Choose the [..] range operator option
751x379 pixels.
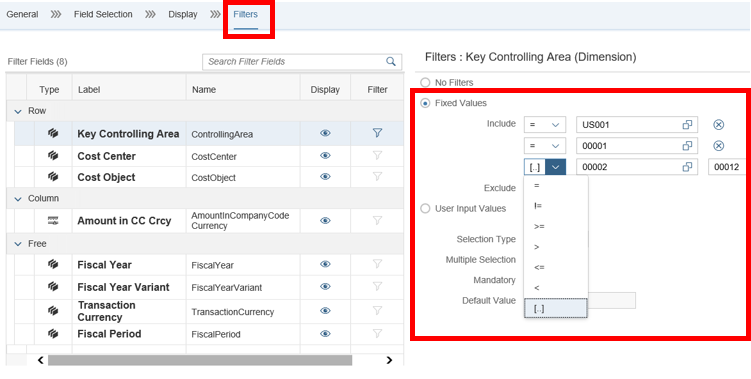click(x=556, y=309)
